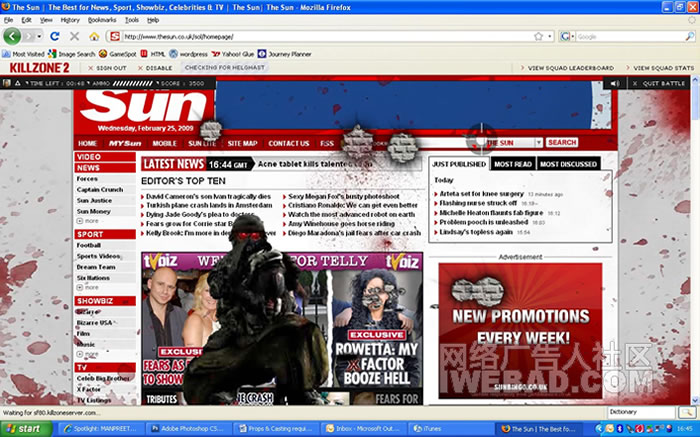Switch to Inbox - Microsoft Outlook in the taskbar
Image resolution: width=700 pixels, height=437 pixels.
(x=363, y=429)
